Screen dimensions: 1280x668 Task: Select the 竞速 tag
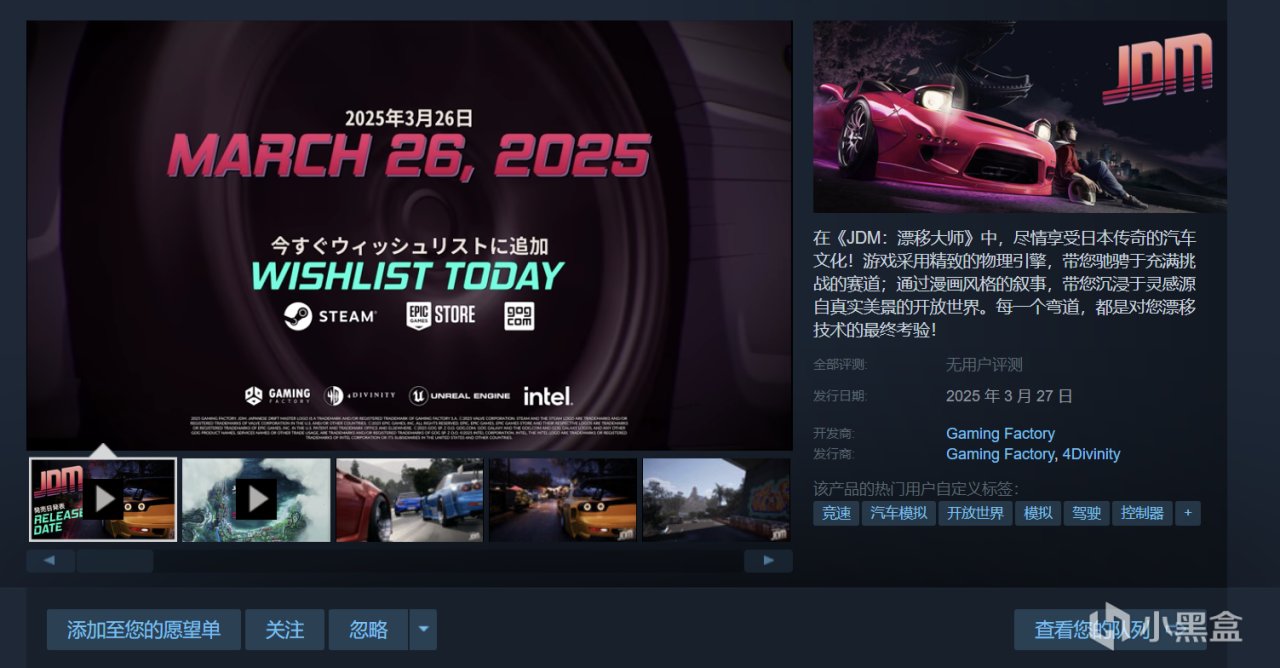836,513
